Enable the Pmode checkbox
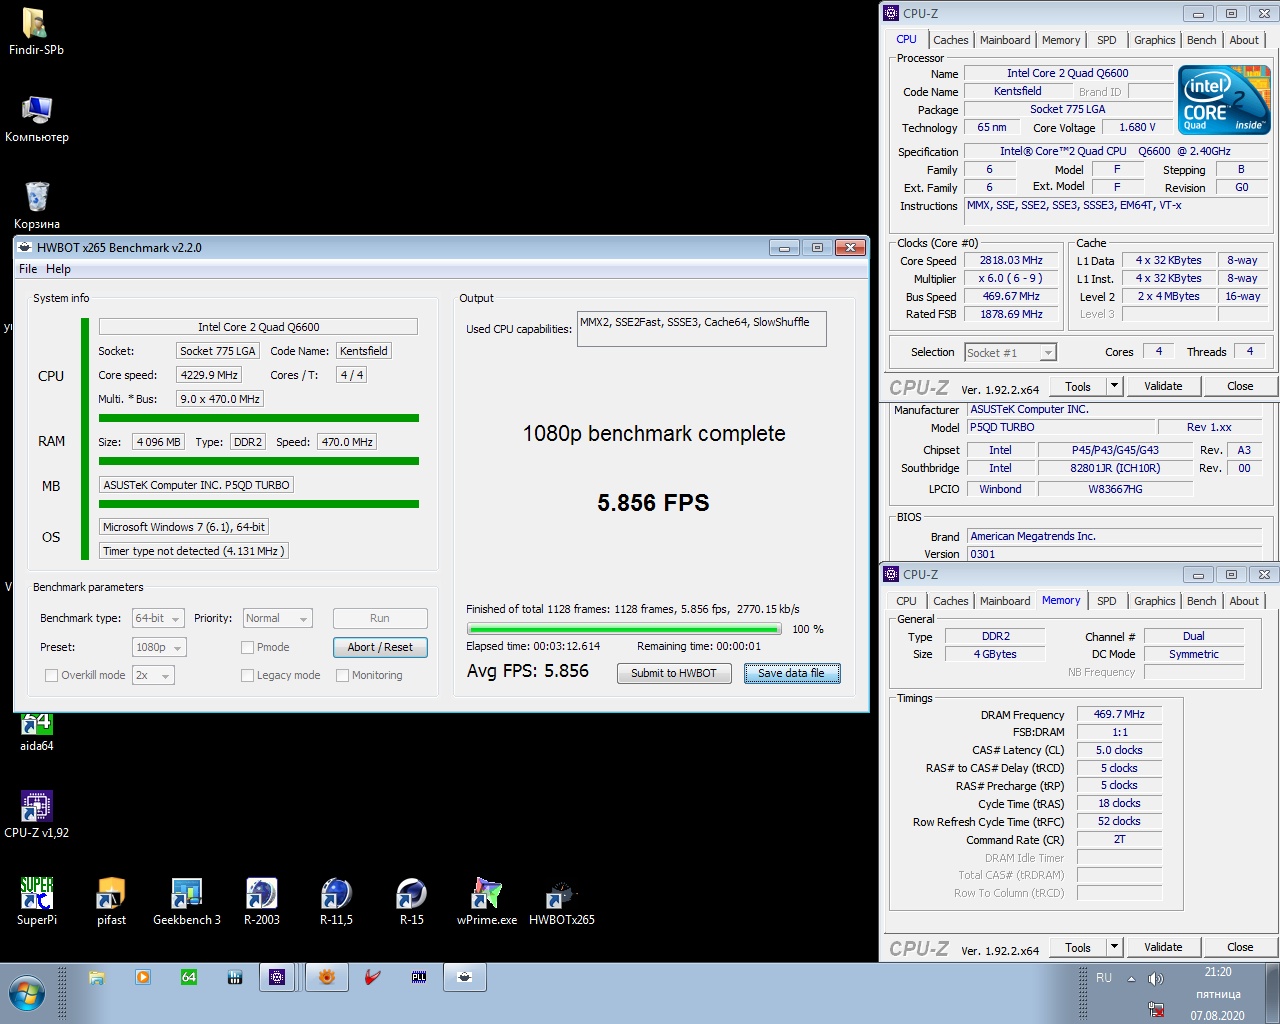 [x=247, y=647]
